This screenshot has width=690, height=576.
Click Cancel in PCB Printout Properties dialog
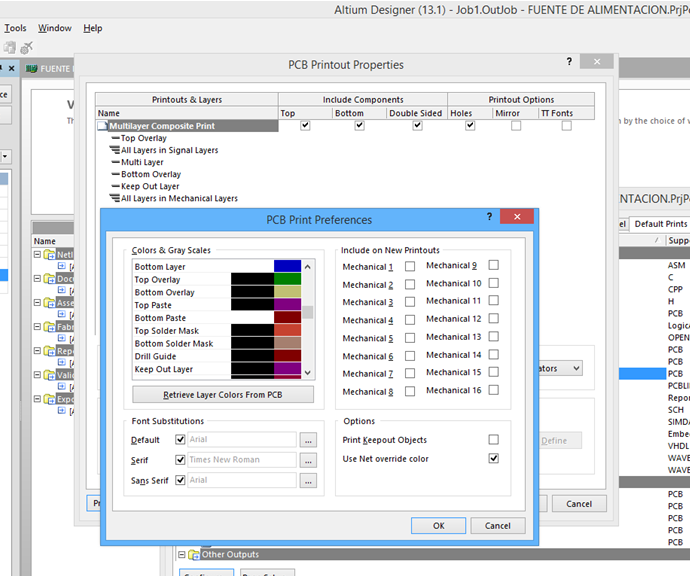[x=579, y=504]
